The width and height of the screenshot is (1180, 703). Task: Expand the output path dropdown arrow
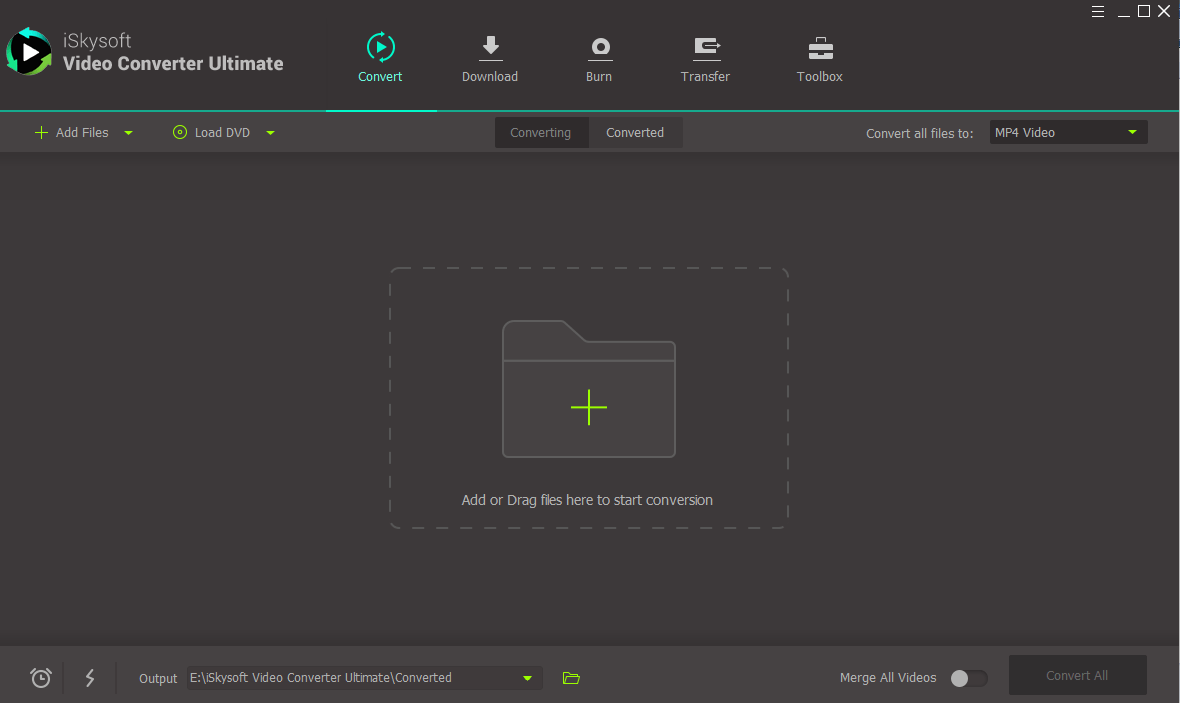click(x=528, y=678)
